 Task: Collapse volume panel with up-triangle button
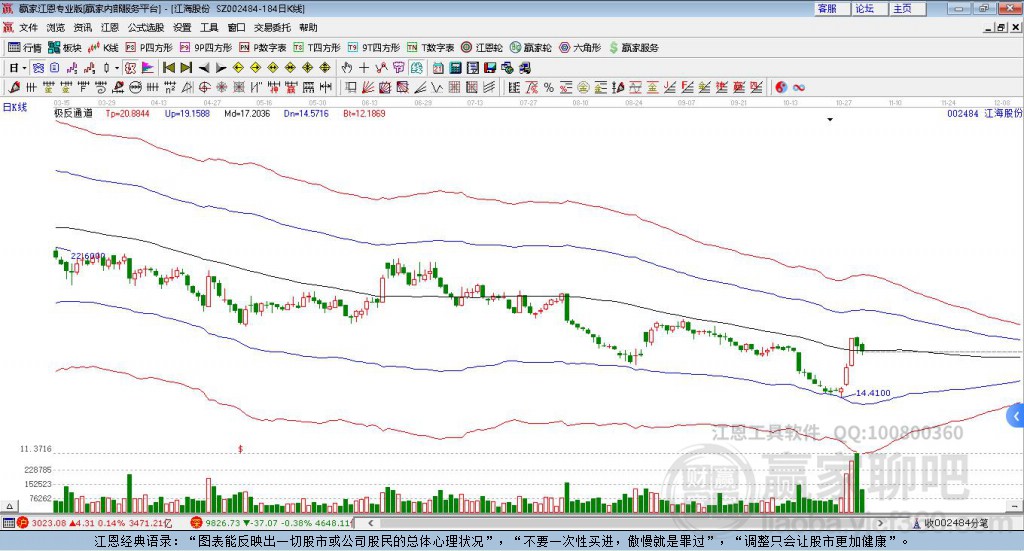tap(9, 506)
